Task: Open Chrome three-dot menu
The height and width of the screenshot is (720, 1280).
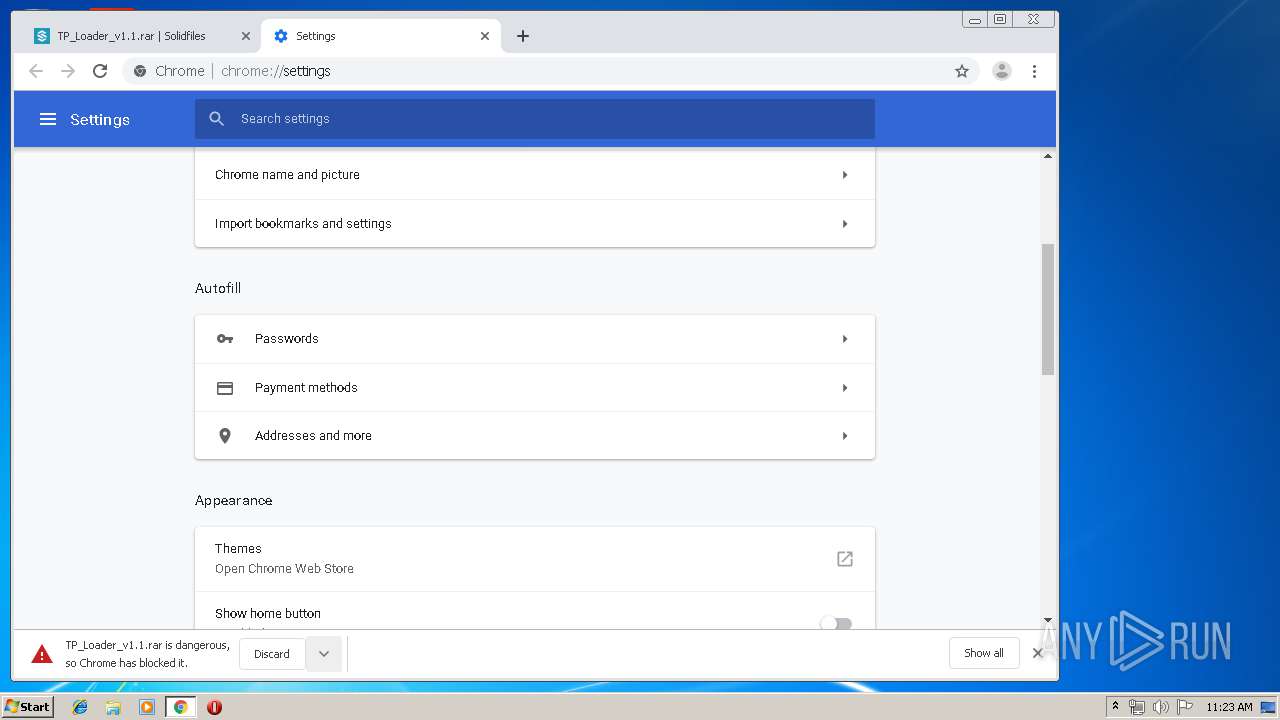Action: pyautogui.click(x=1034, y=71)
